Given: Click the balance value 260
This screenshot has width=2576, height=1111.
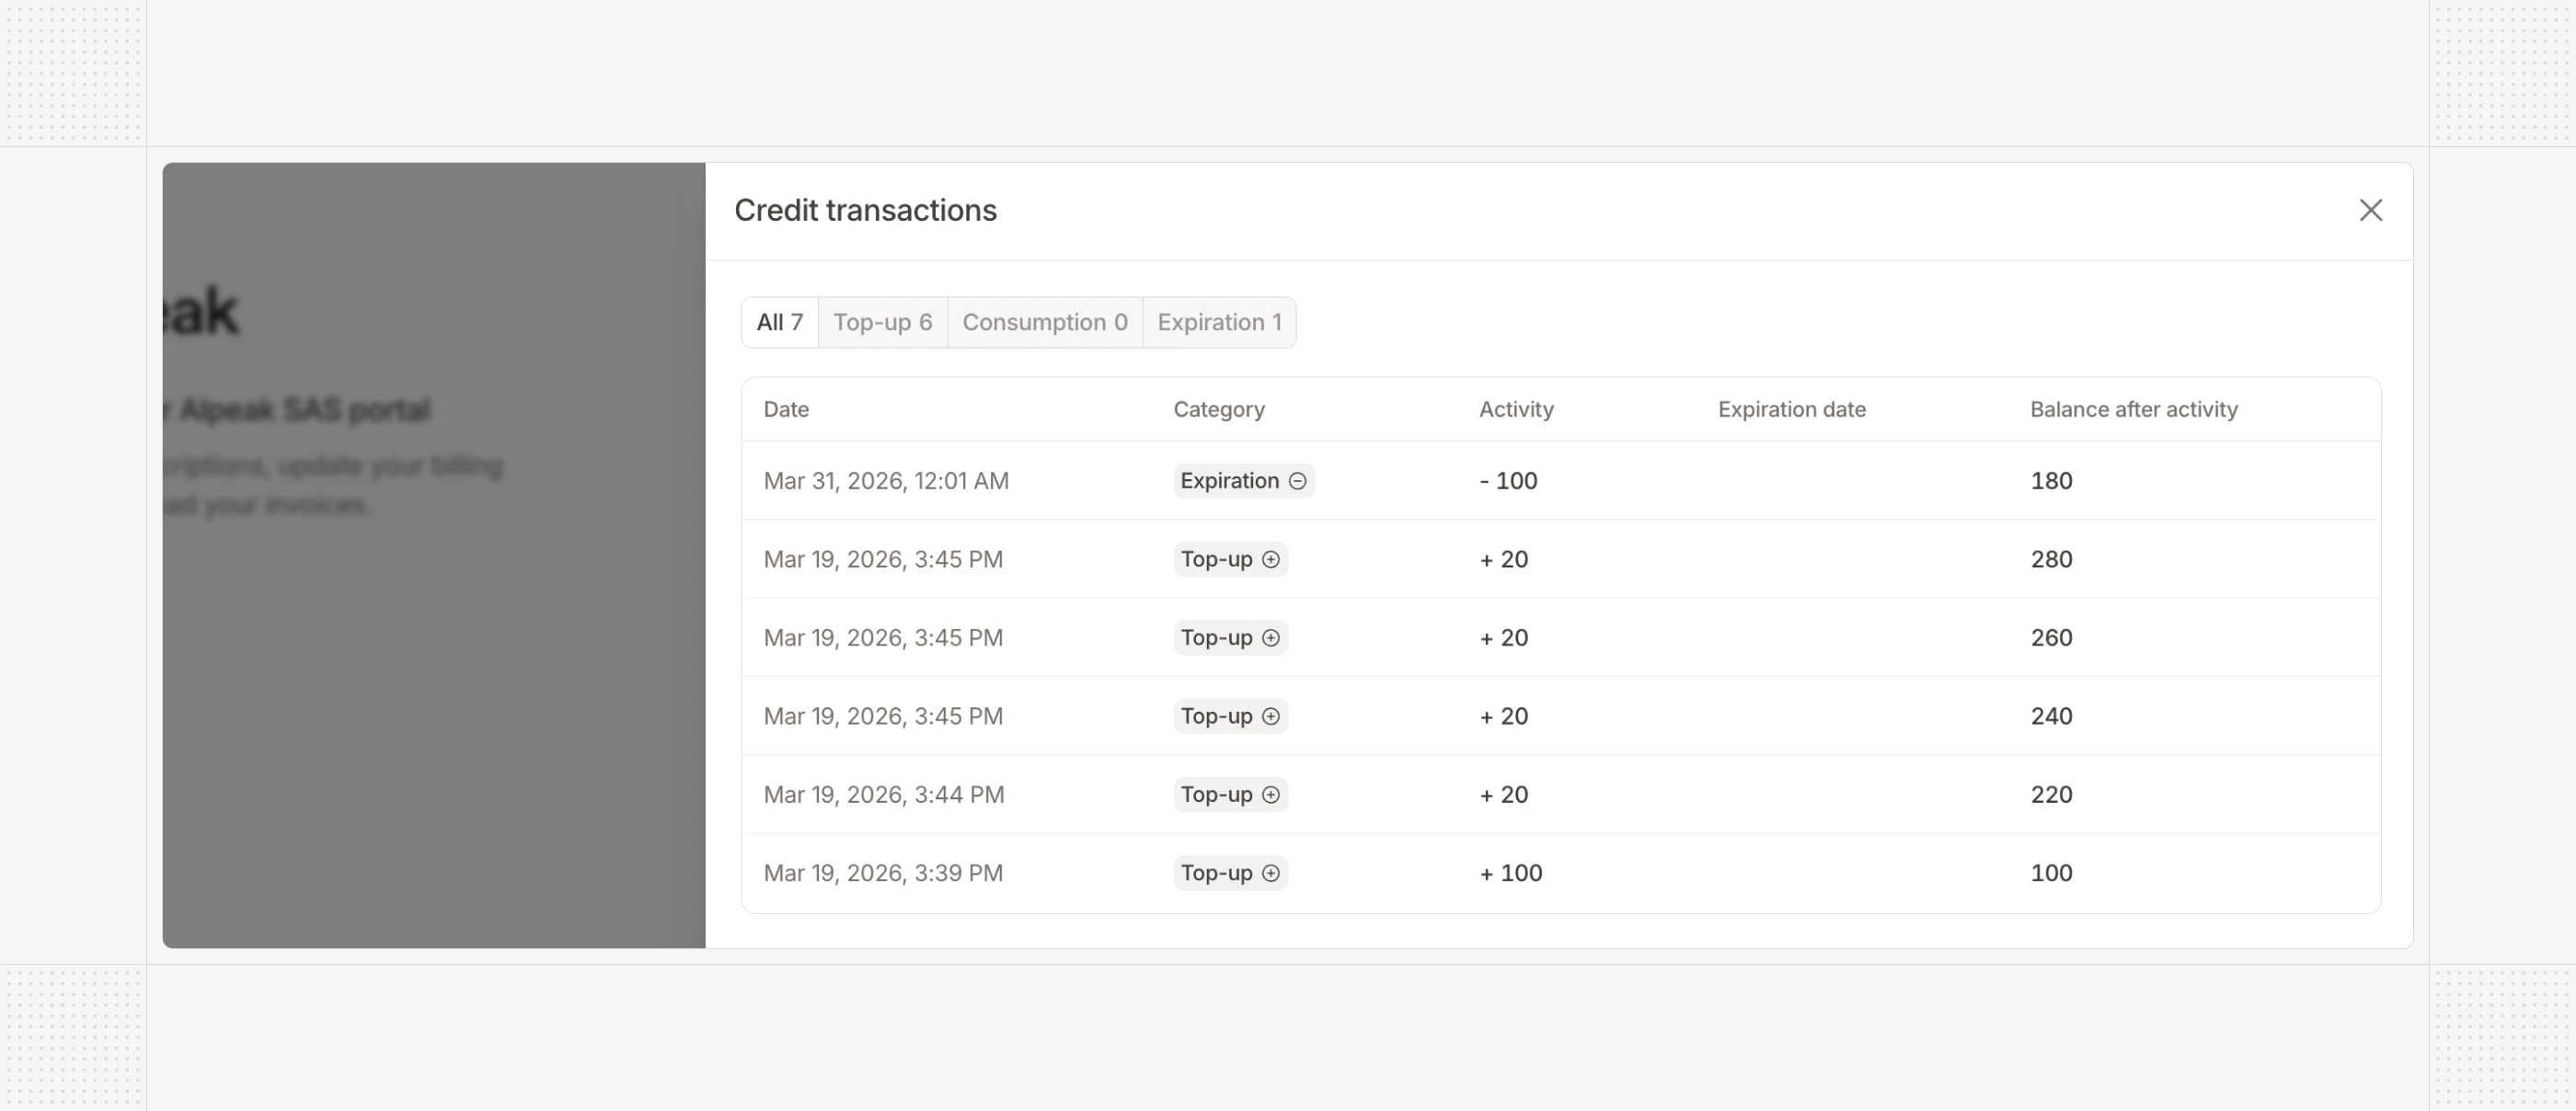Looking at the screenshot, I should (2051, 638).
